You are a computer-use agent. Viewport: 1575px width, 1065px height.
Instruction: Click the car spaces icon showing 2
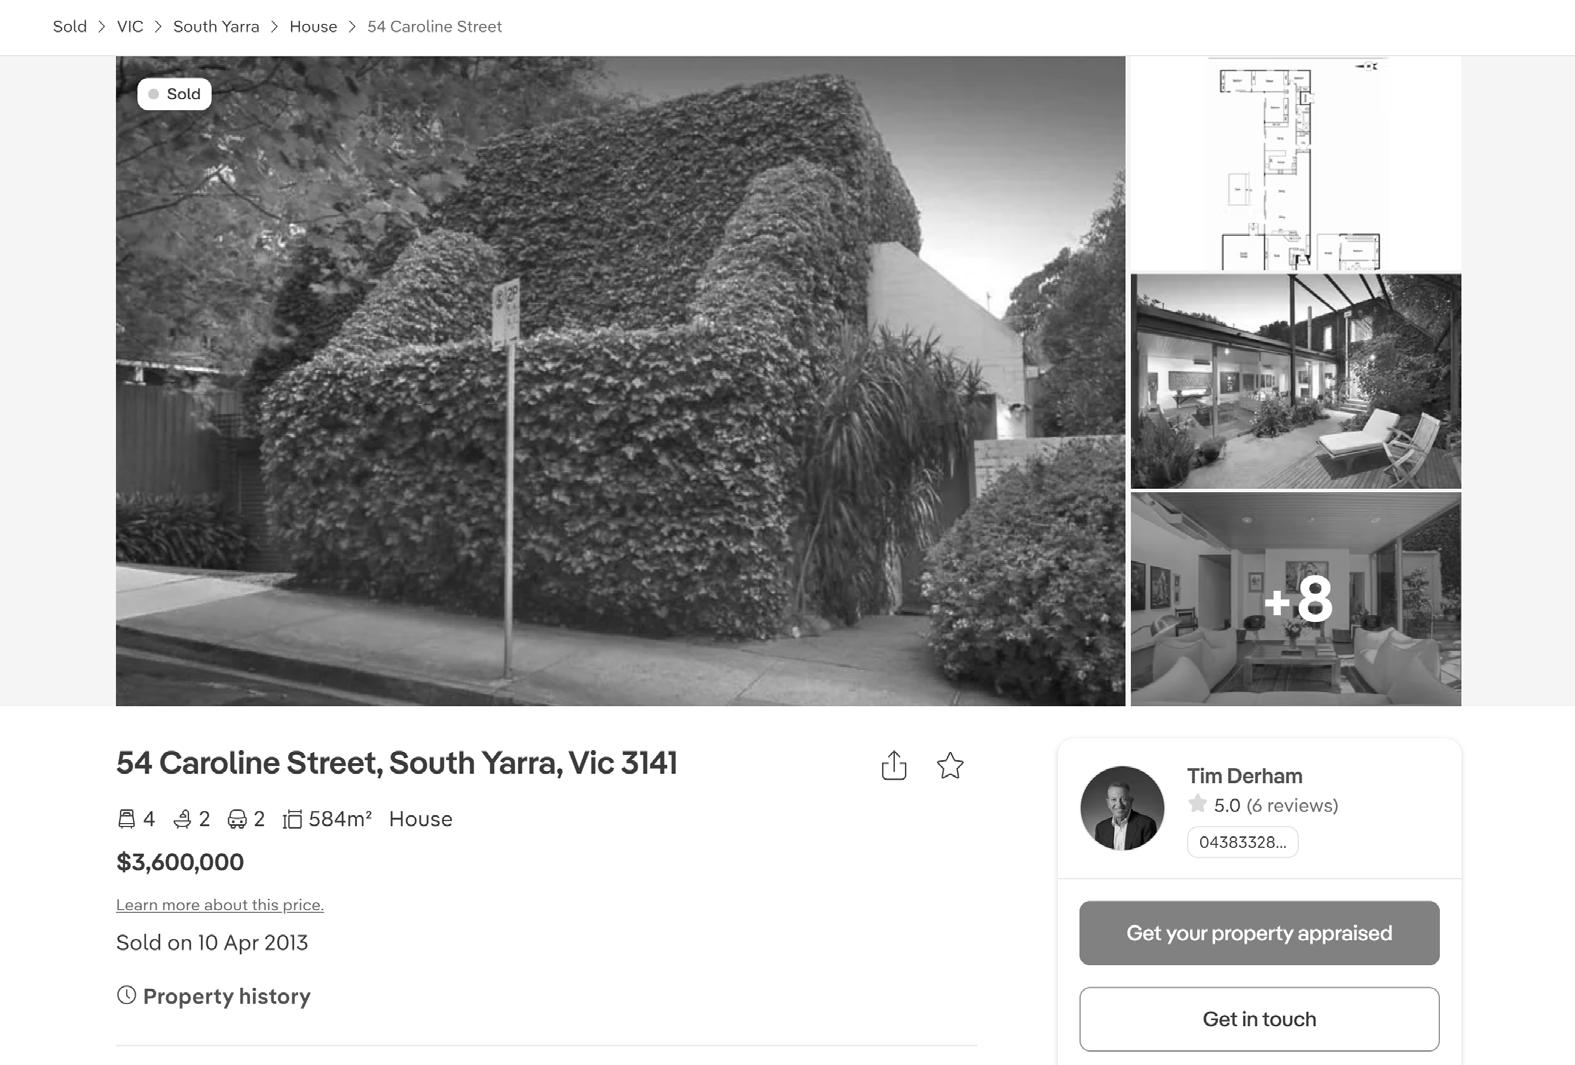[x=237, y=819]
